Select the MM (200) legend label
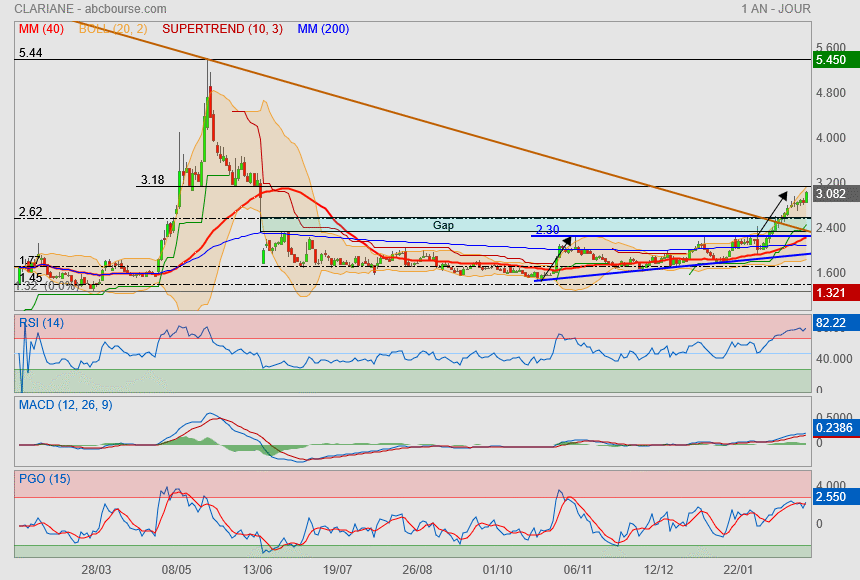Screen dimensions: 860x580 coord(323,29)
